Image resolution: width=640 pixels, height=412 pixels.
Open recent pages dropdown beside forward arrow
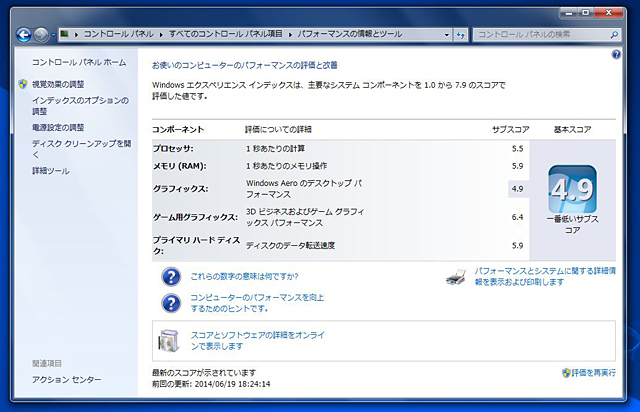pyautogui.click(x=53, y=35)
